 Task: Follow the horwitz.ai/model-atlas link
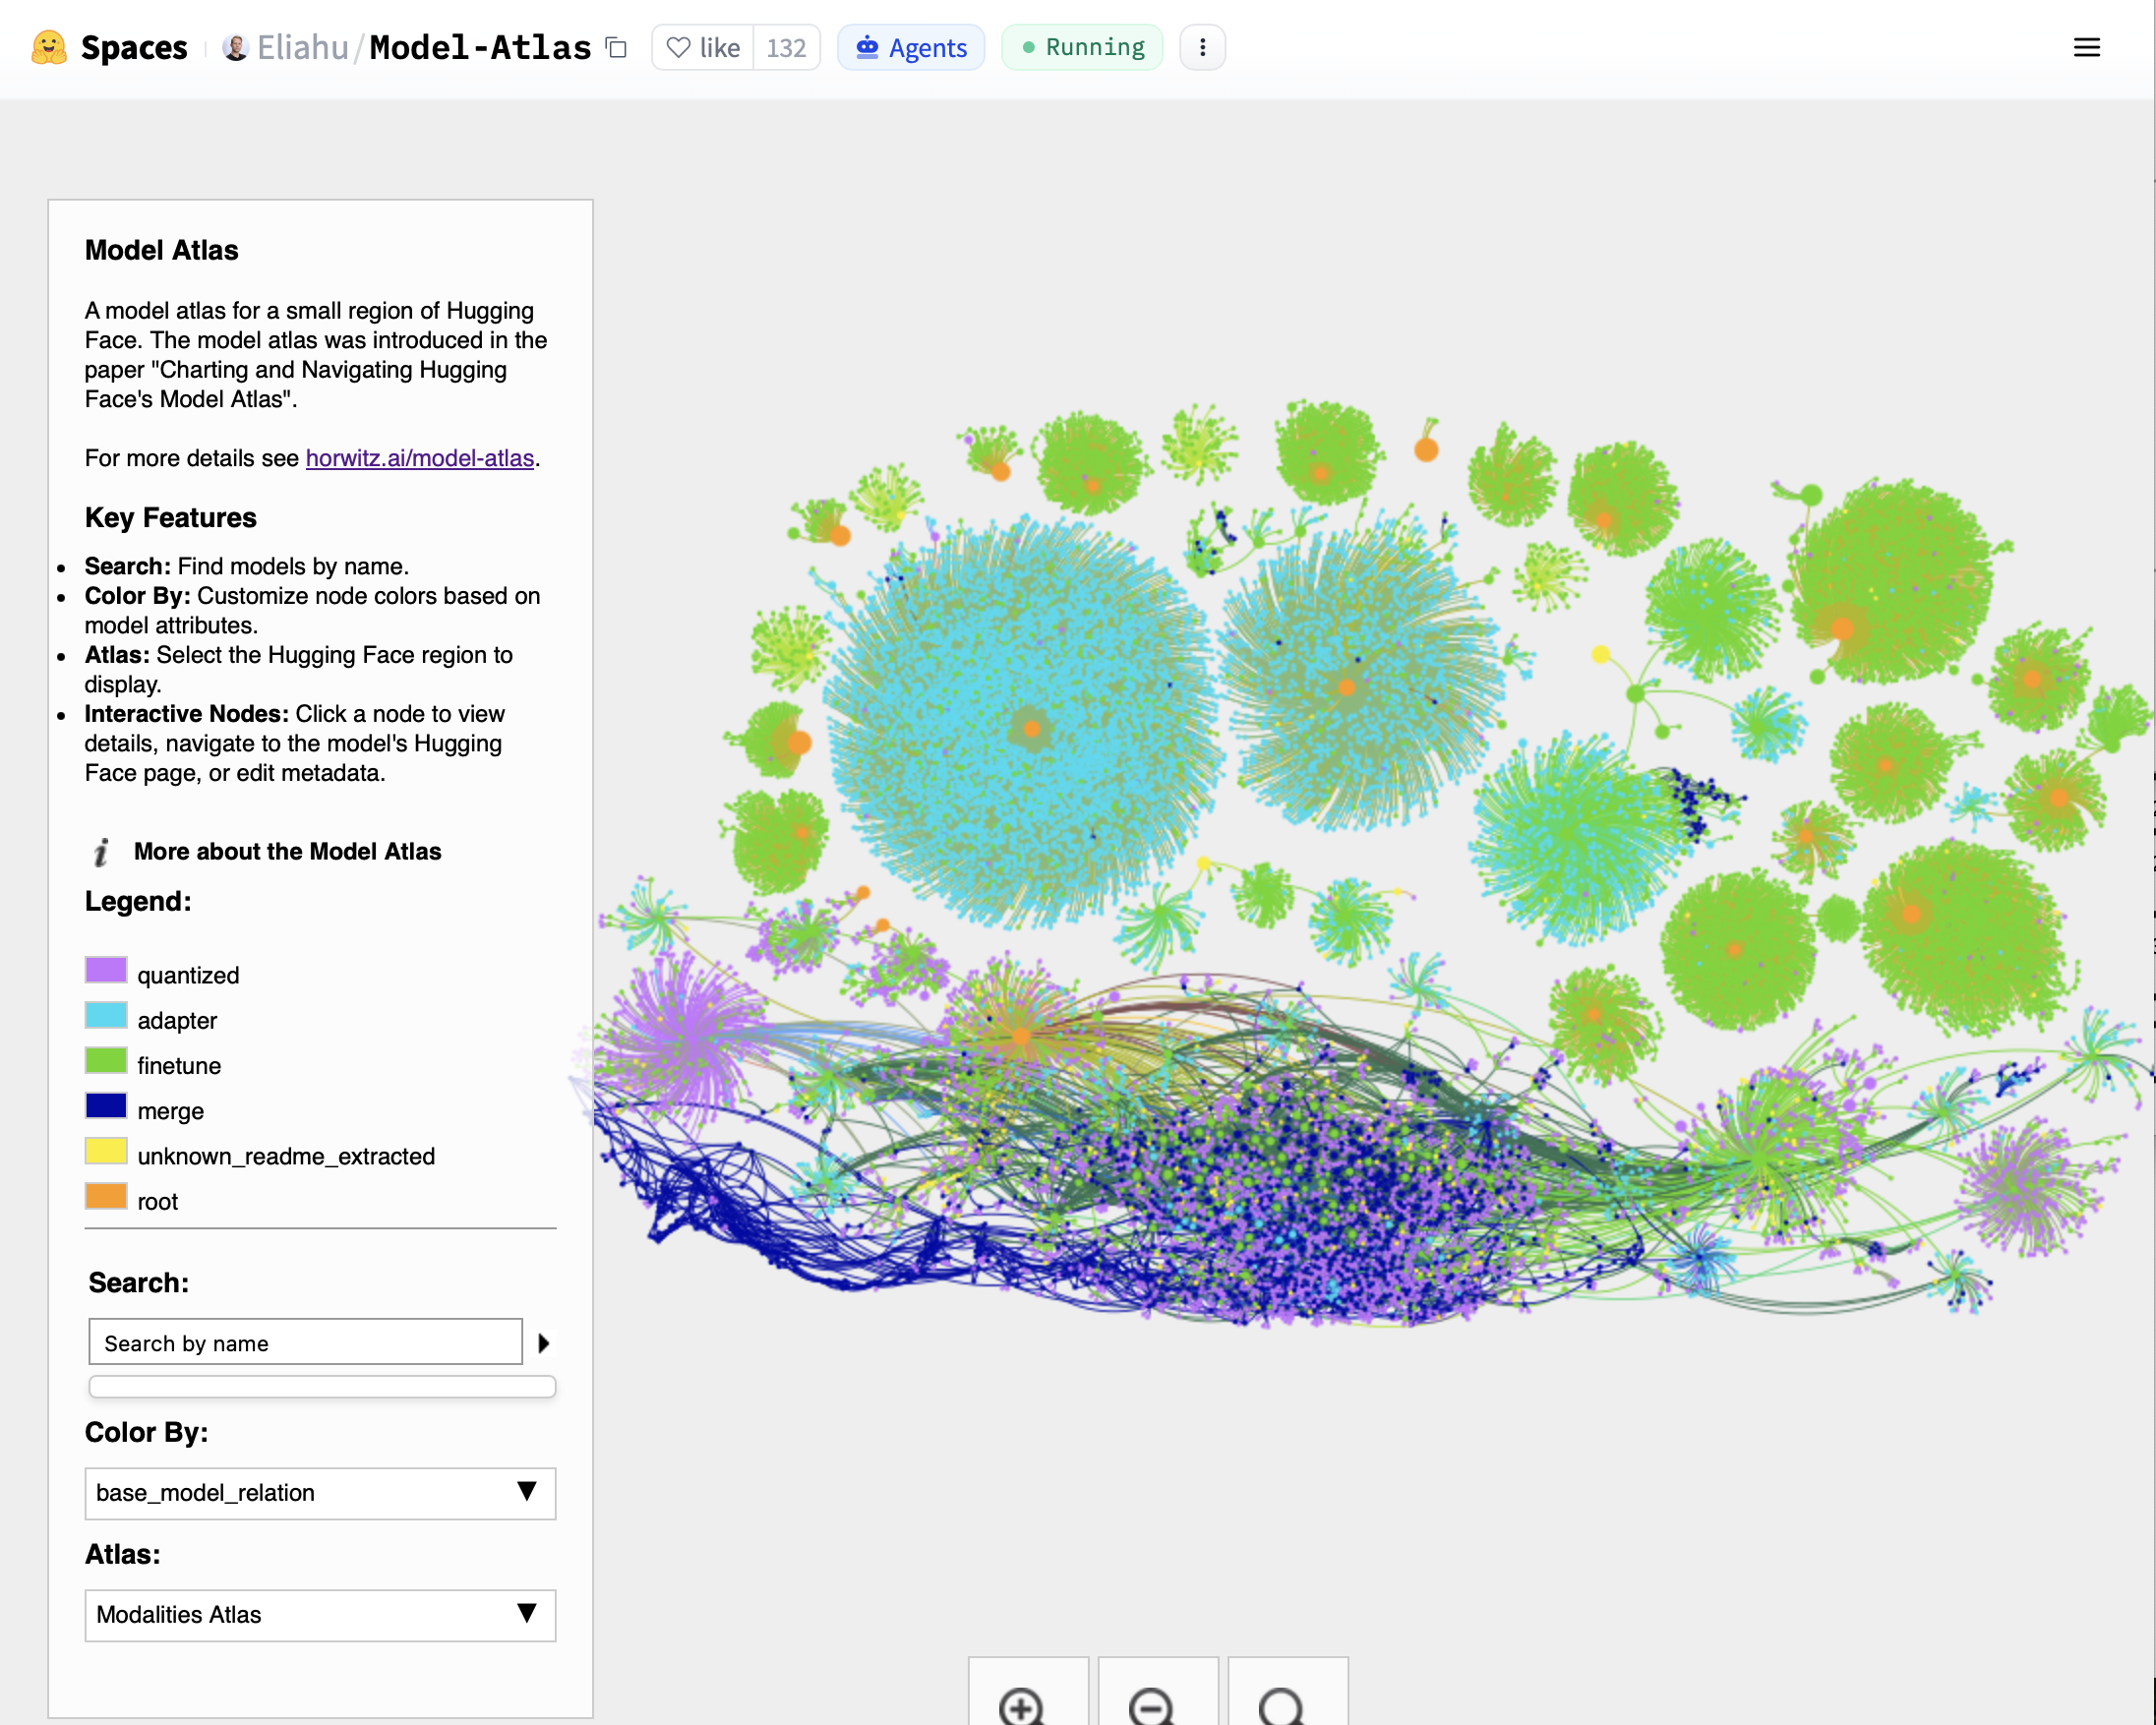click(x=420, y=458)
